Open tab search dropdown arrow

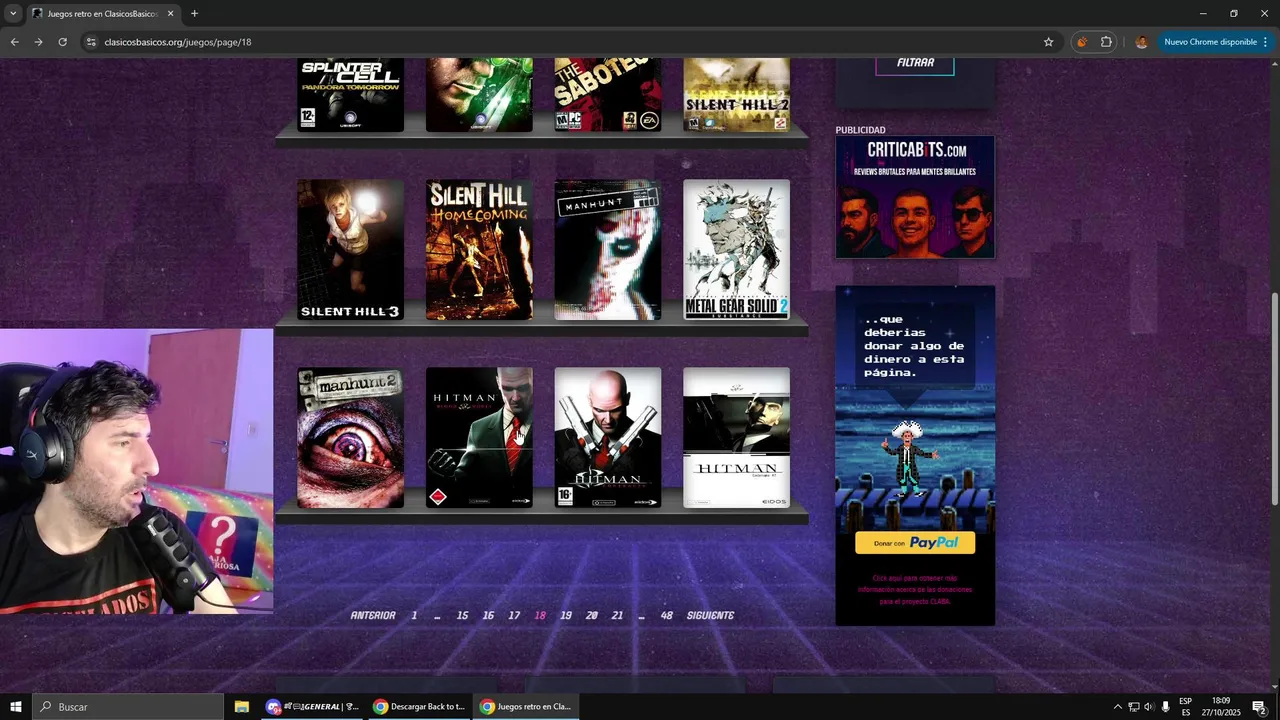[13, 13]
